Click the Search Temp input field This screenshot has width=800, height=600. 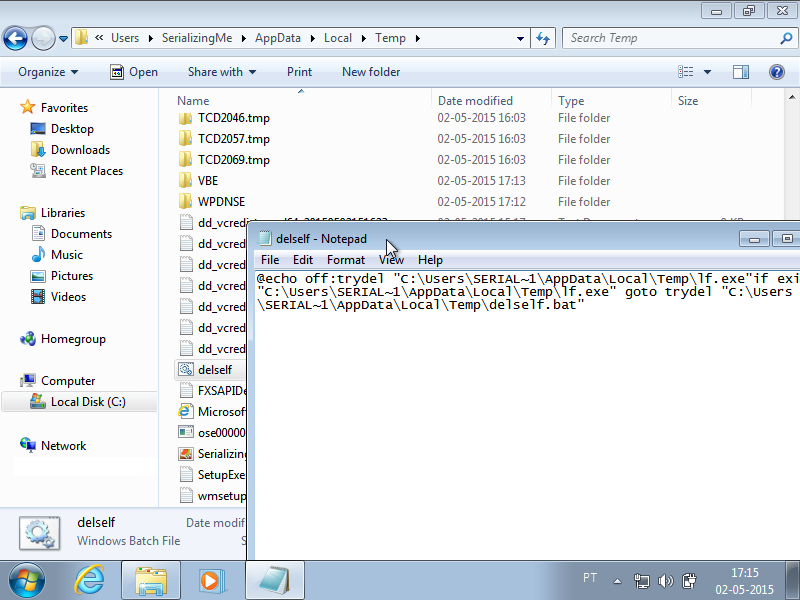(665, 38)
